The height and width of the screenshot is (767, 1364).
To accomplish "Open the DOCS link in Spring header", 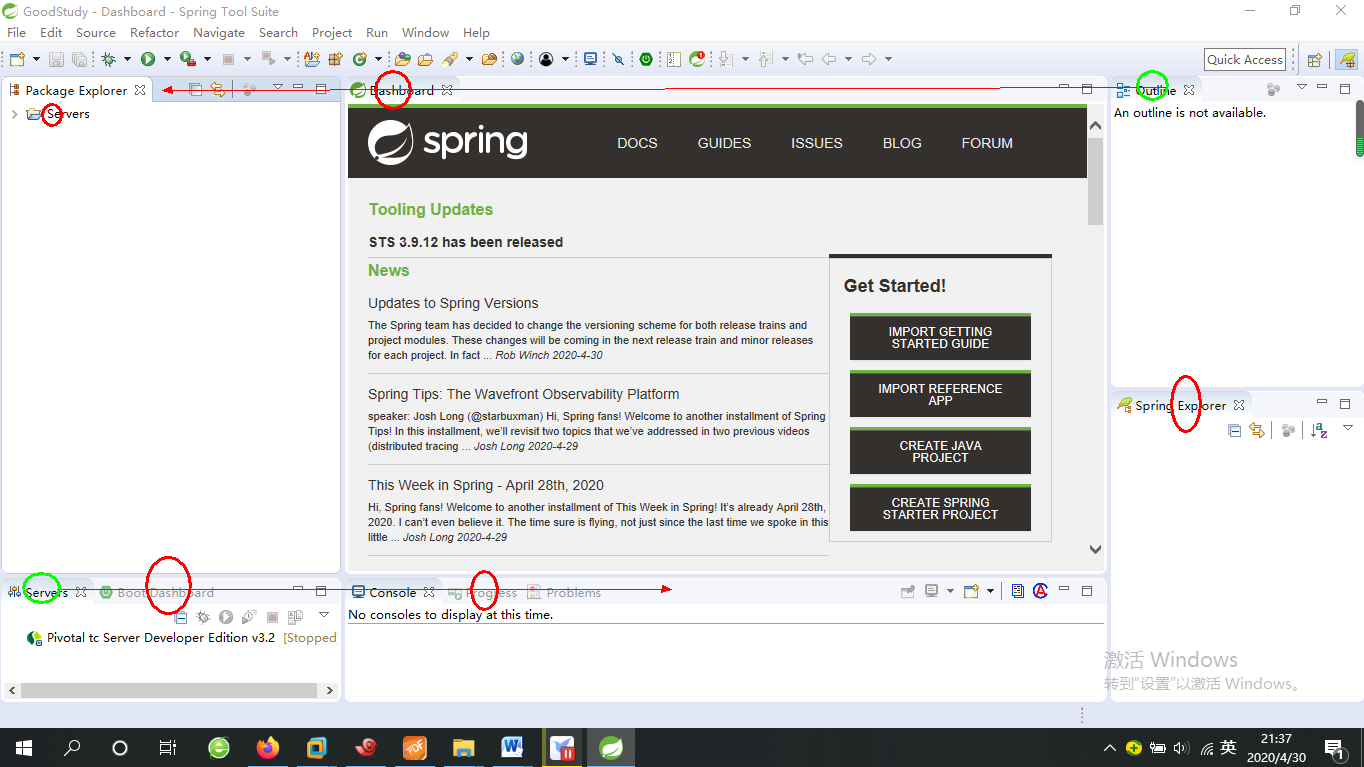I will (637, 143).
